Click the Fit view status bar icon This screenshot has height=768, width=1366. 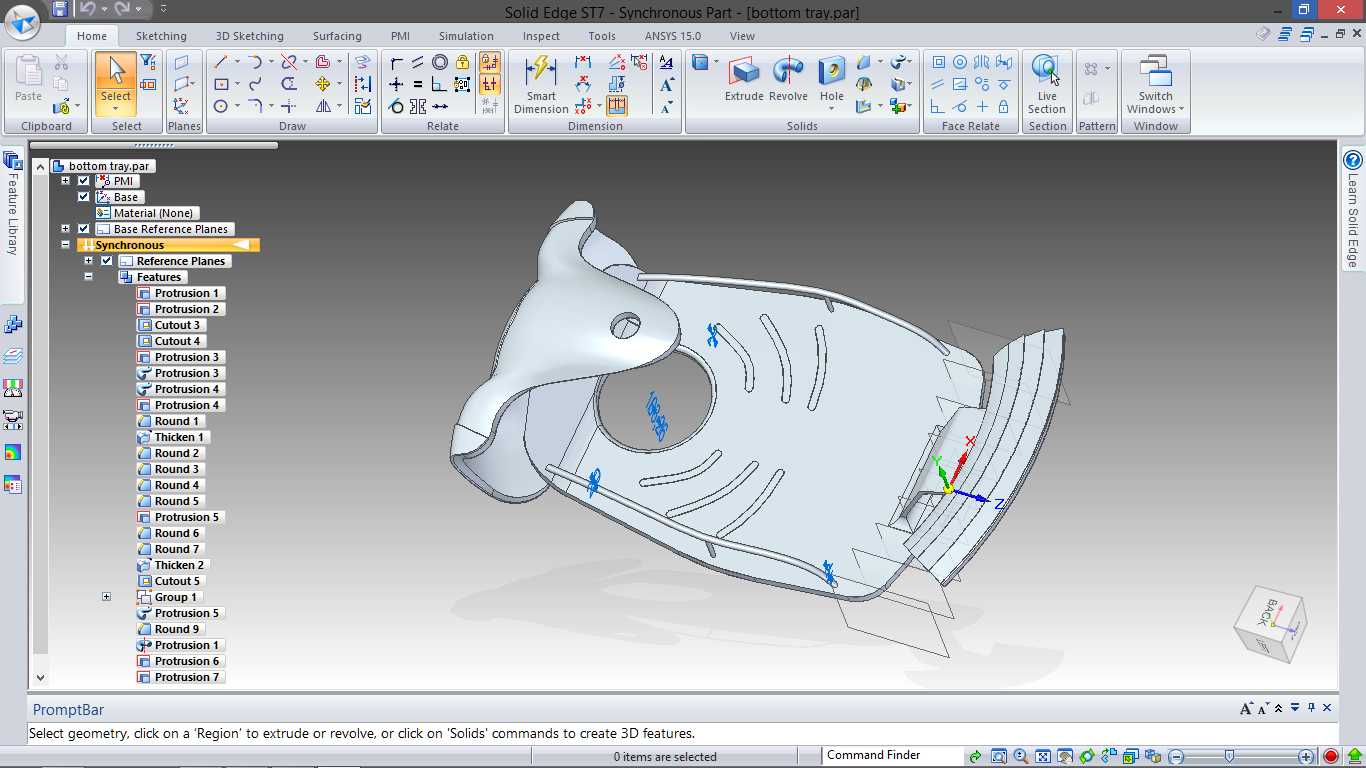coord(1043,757)
